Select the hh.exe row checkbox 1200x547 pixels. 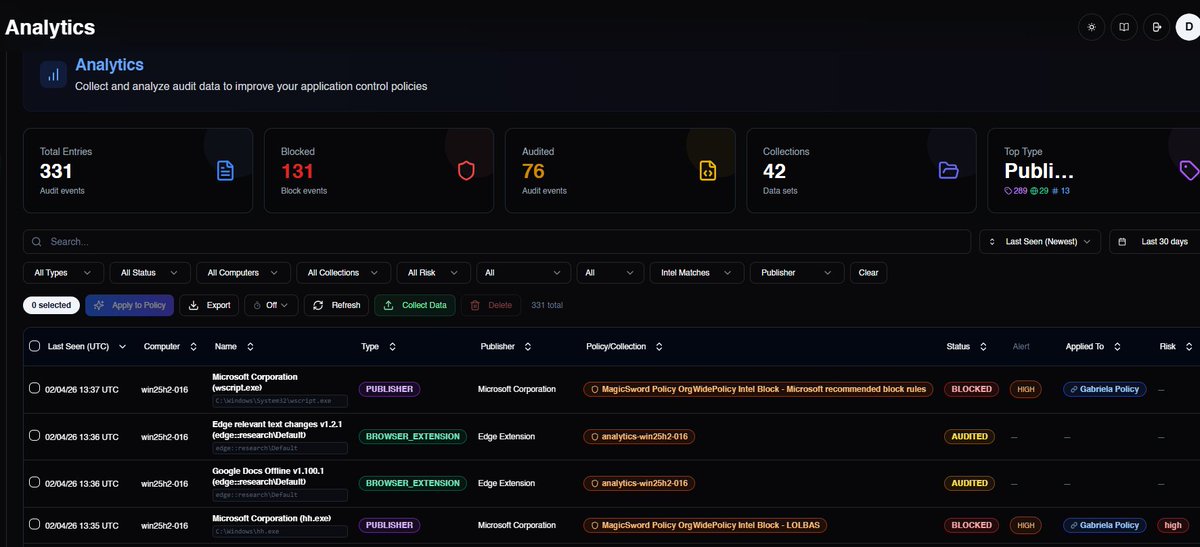(x=35, y=524)
